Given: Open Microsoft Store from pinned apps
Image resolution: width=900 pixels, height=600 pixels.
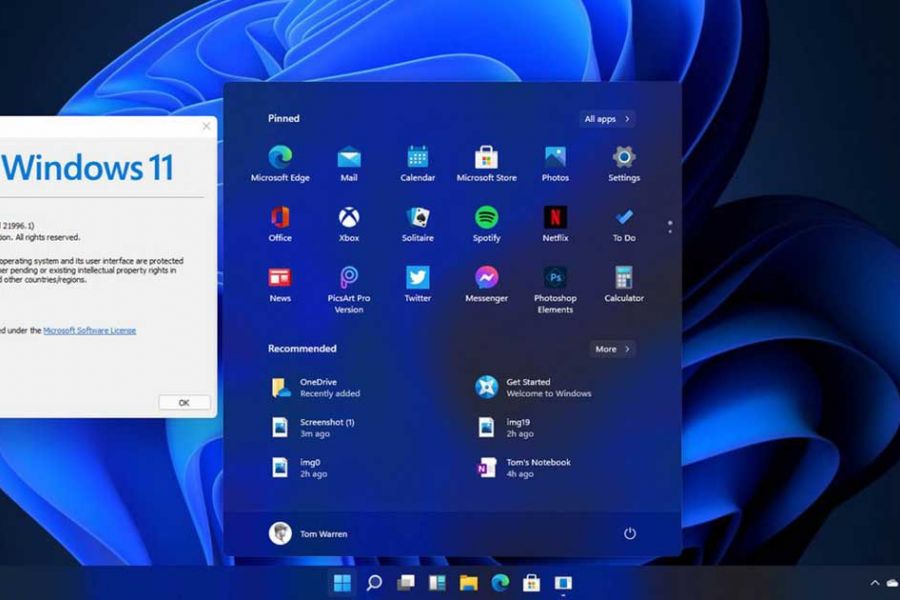Looking at the screenshot, I should tap(486, 164).
